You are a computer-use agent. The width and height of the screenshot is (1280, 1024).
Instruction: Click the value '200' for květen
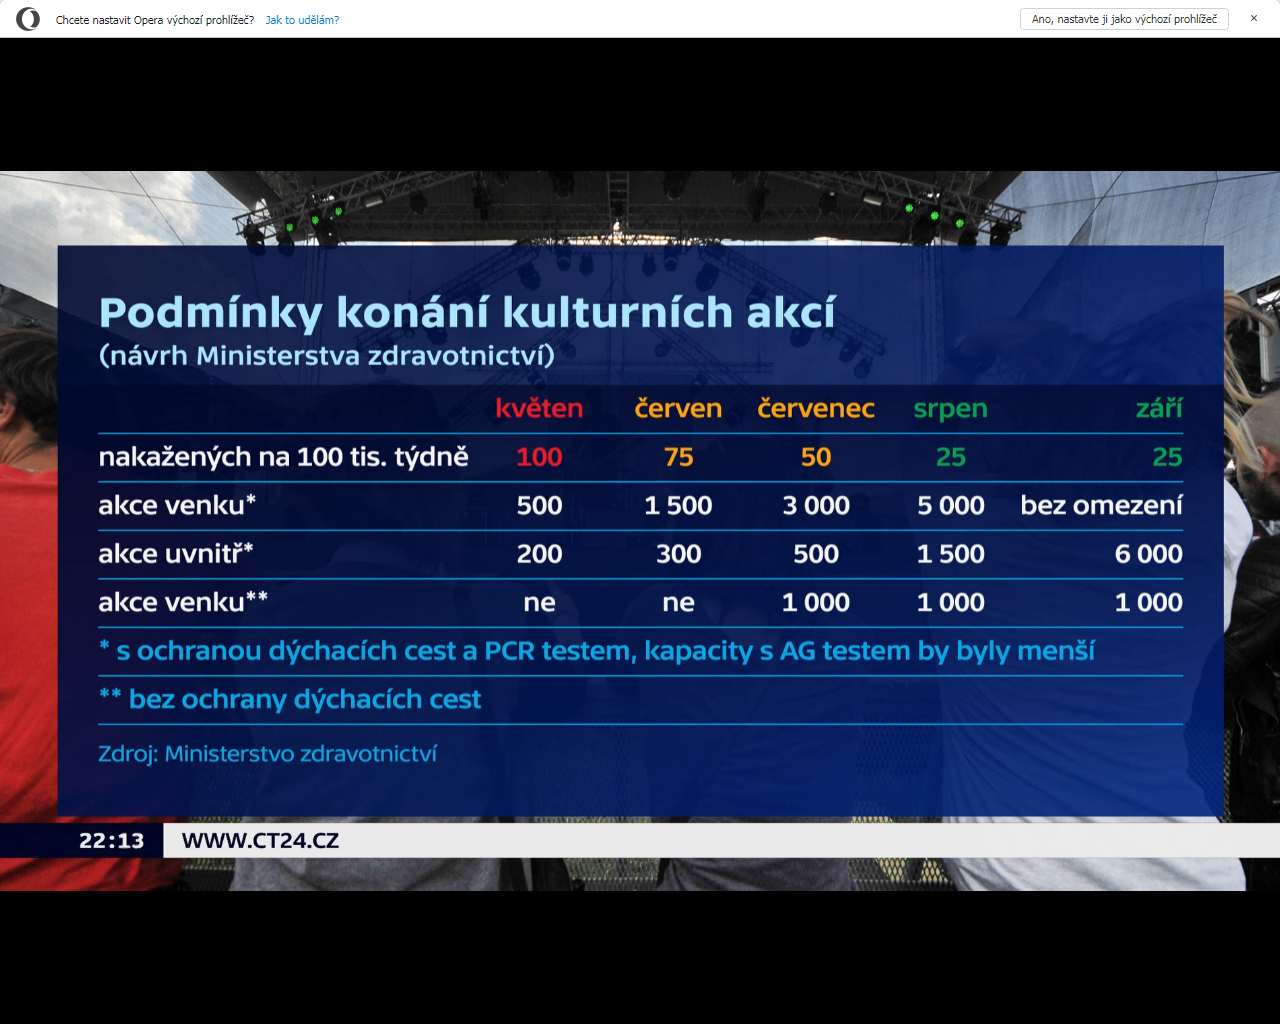[x=539, y=554]
